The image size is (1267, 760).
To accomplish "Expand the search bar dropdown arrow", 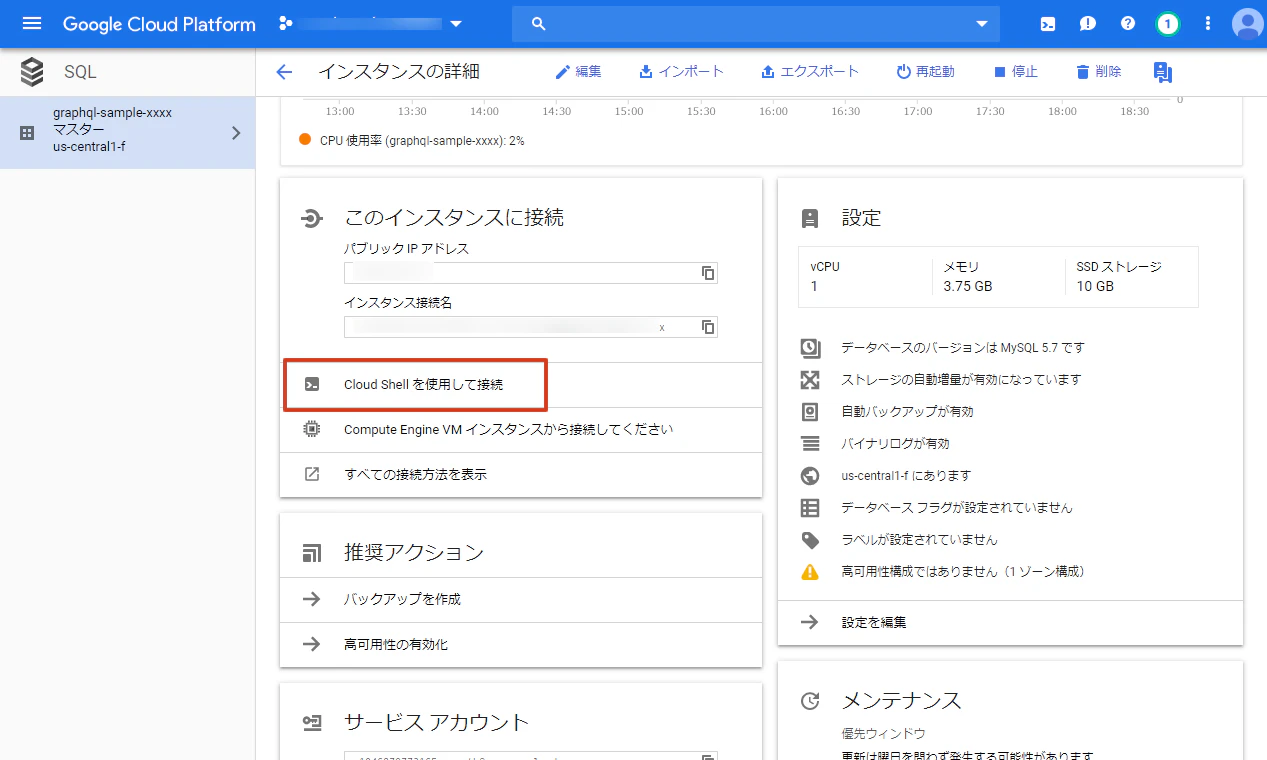I will tap(981, 24).
